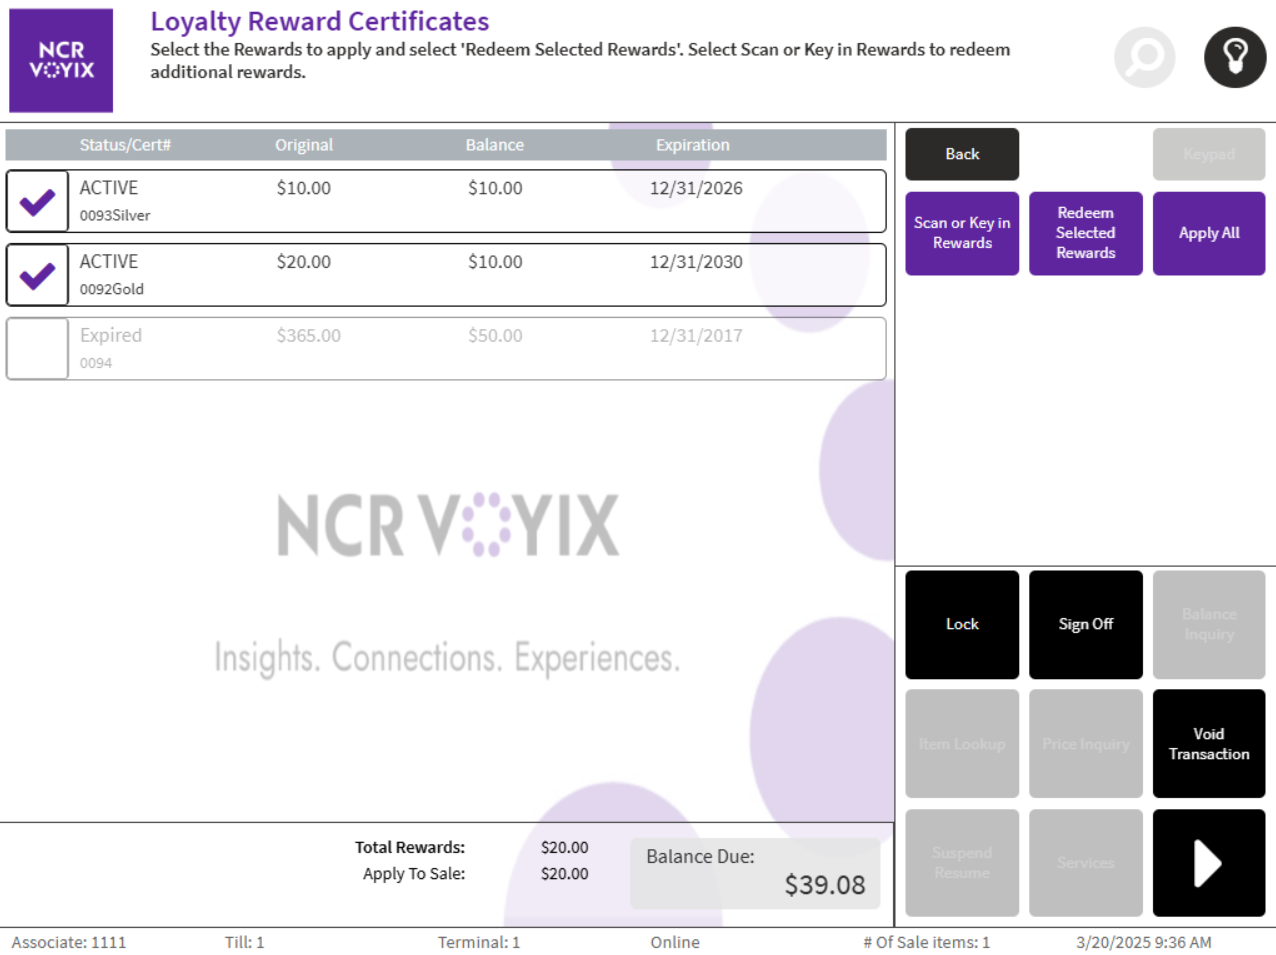Click the disabled Balance Inquiry button
Screen dimensions: 1276x955
click(1209, 624)
